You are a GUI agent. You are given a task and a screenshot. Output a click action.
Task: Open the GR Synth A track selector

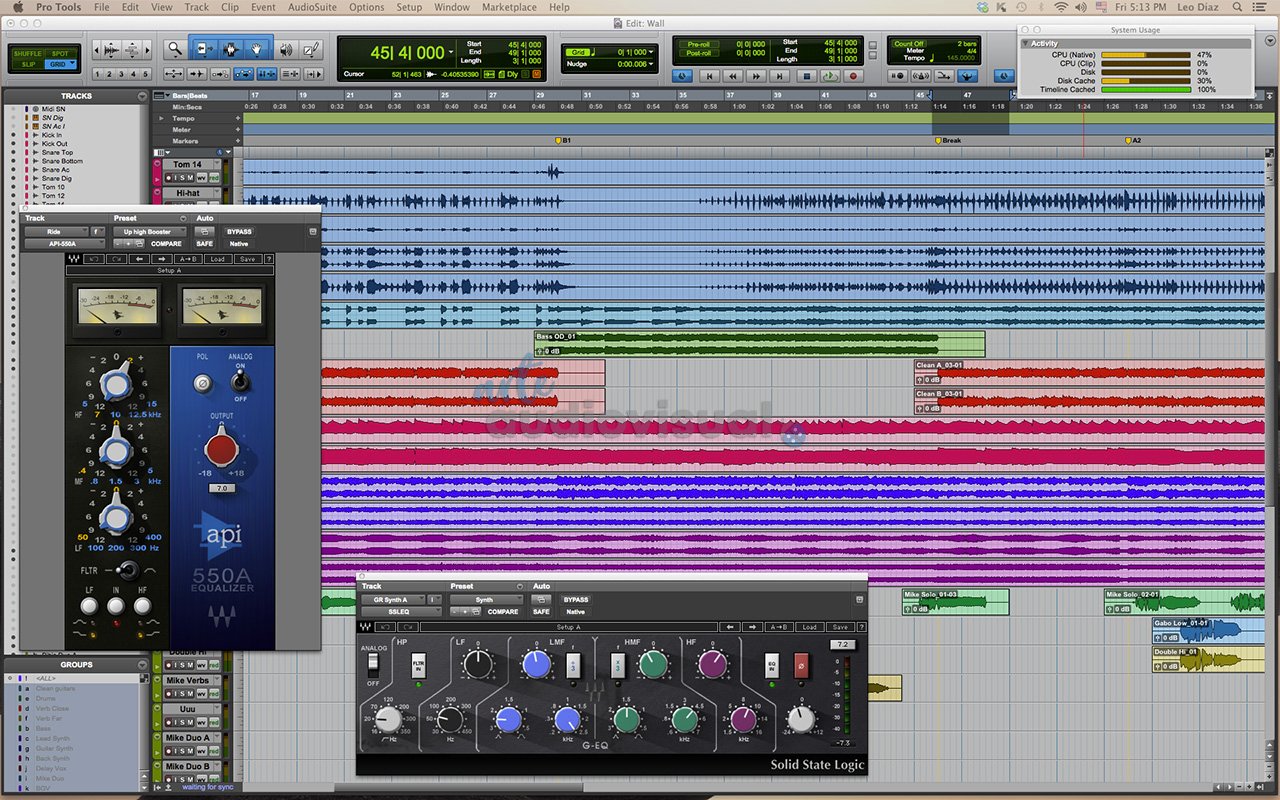[x=393, y=600]
